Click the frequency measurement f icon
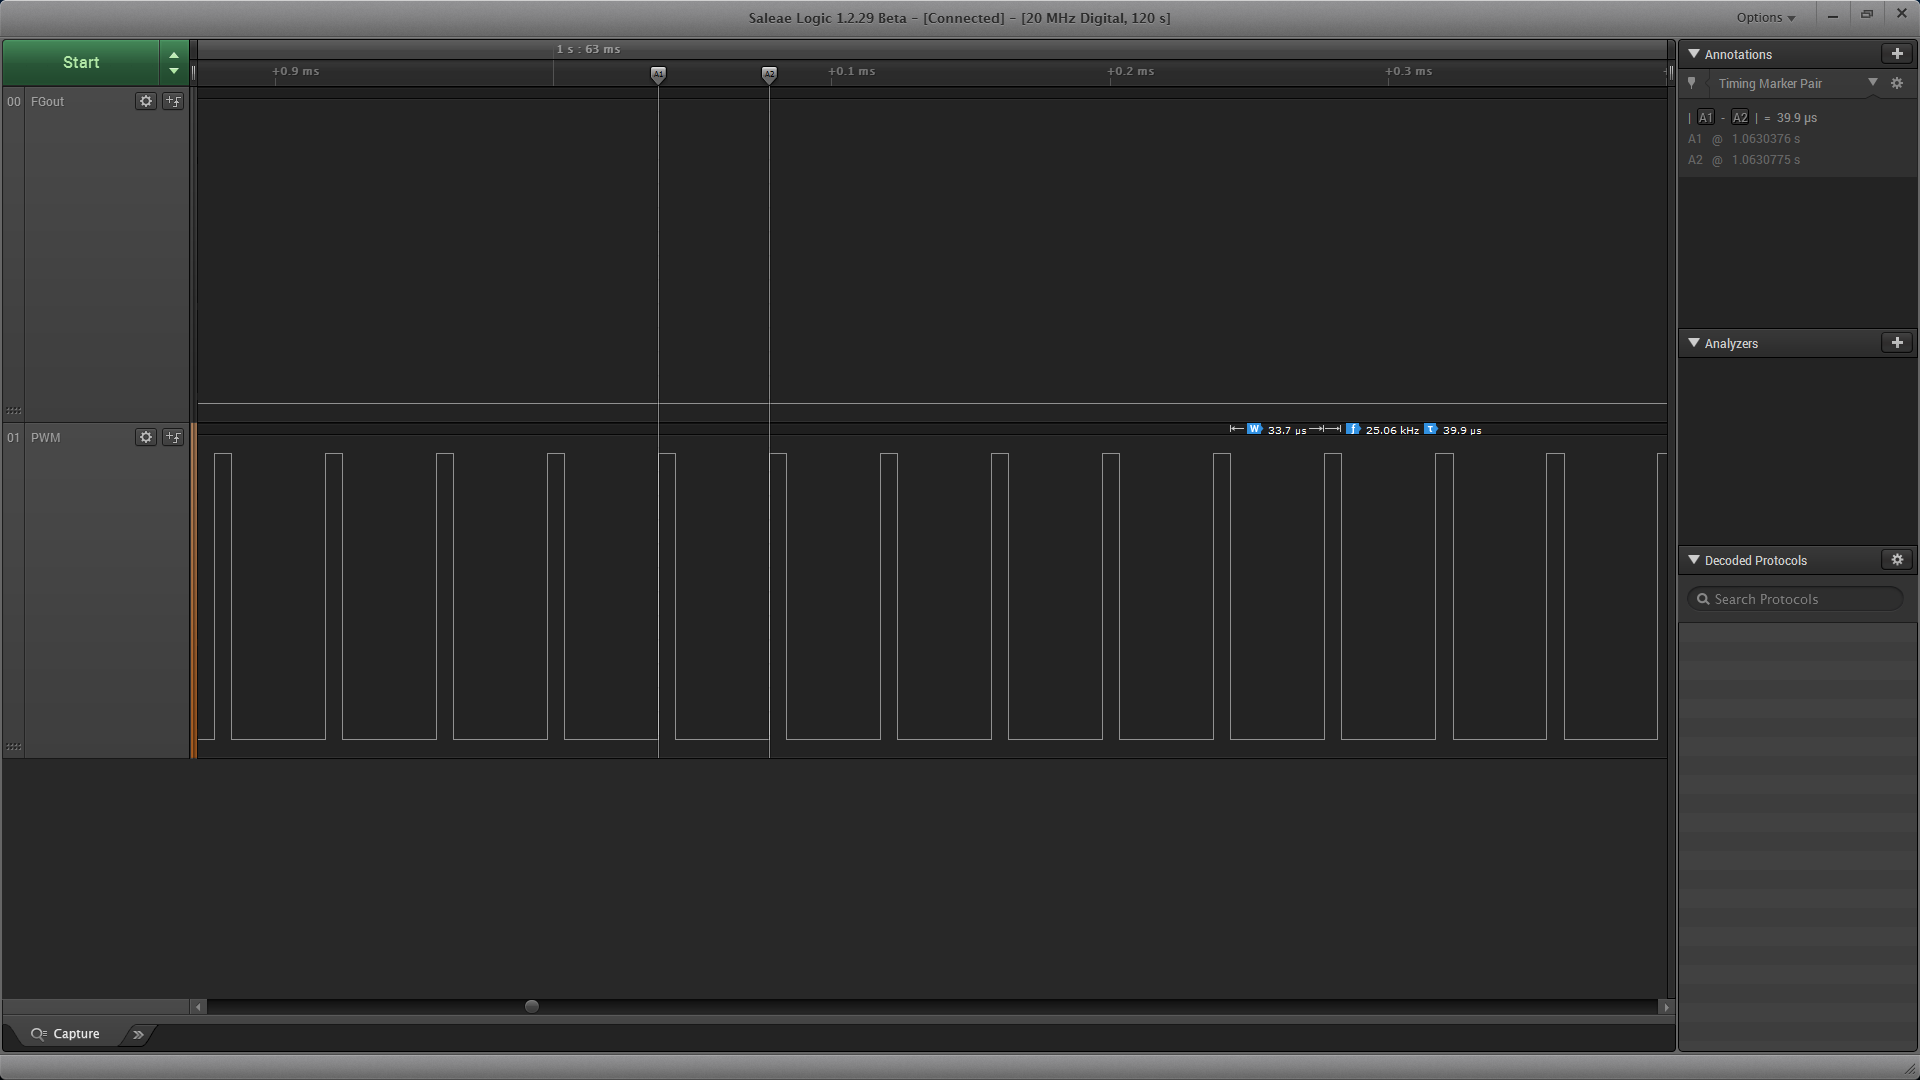Image resolution: width=1920 pixels, height=1080 pixels. click(1353, 429)
